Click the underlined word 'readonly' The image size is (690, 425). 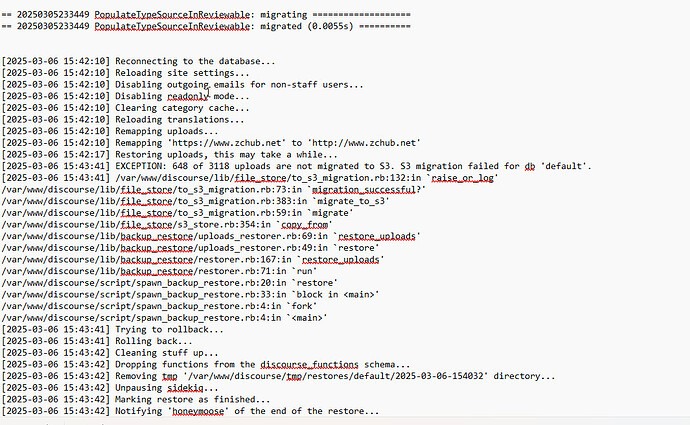coord(187,96)
